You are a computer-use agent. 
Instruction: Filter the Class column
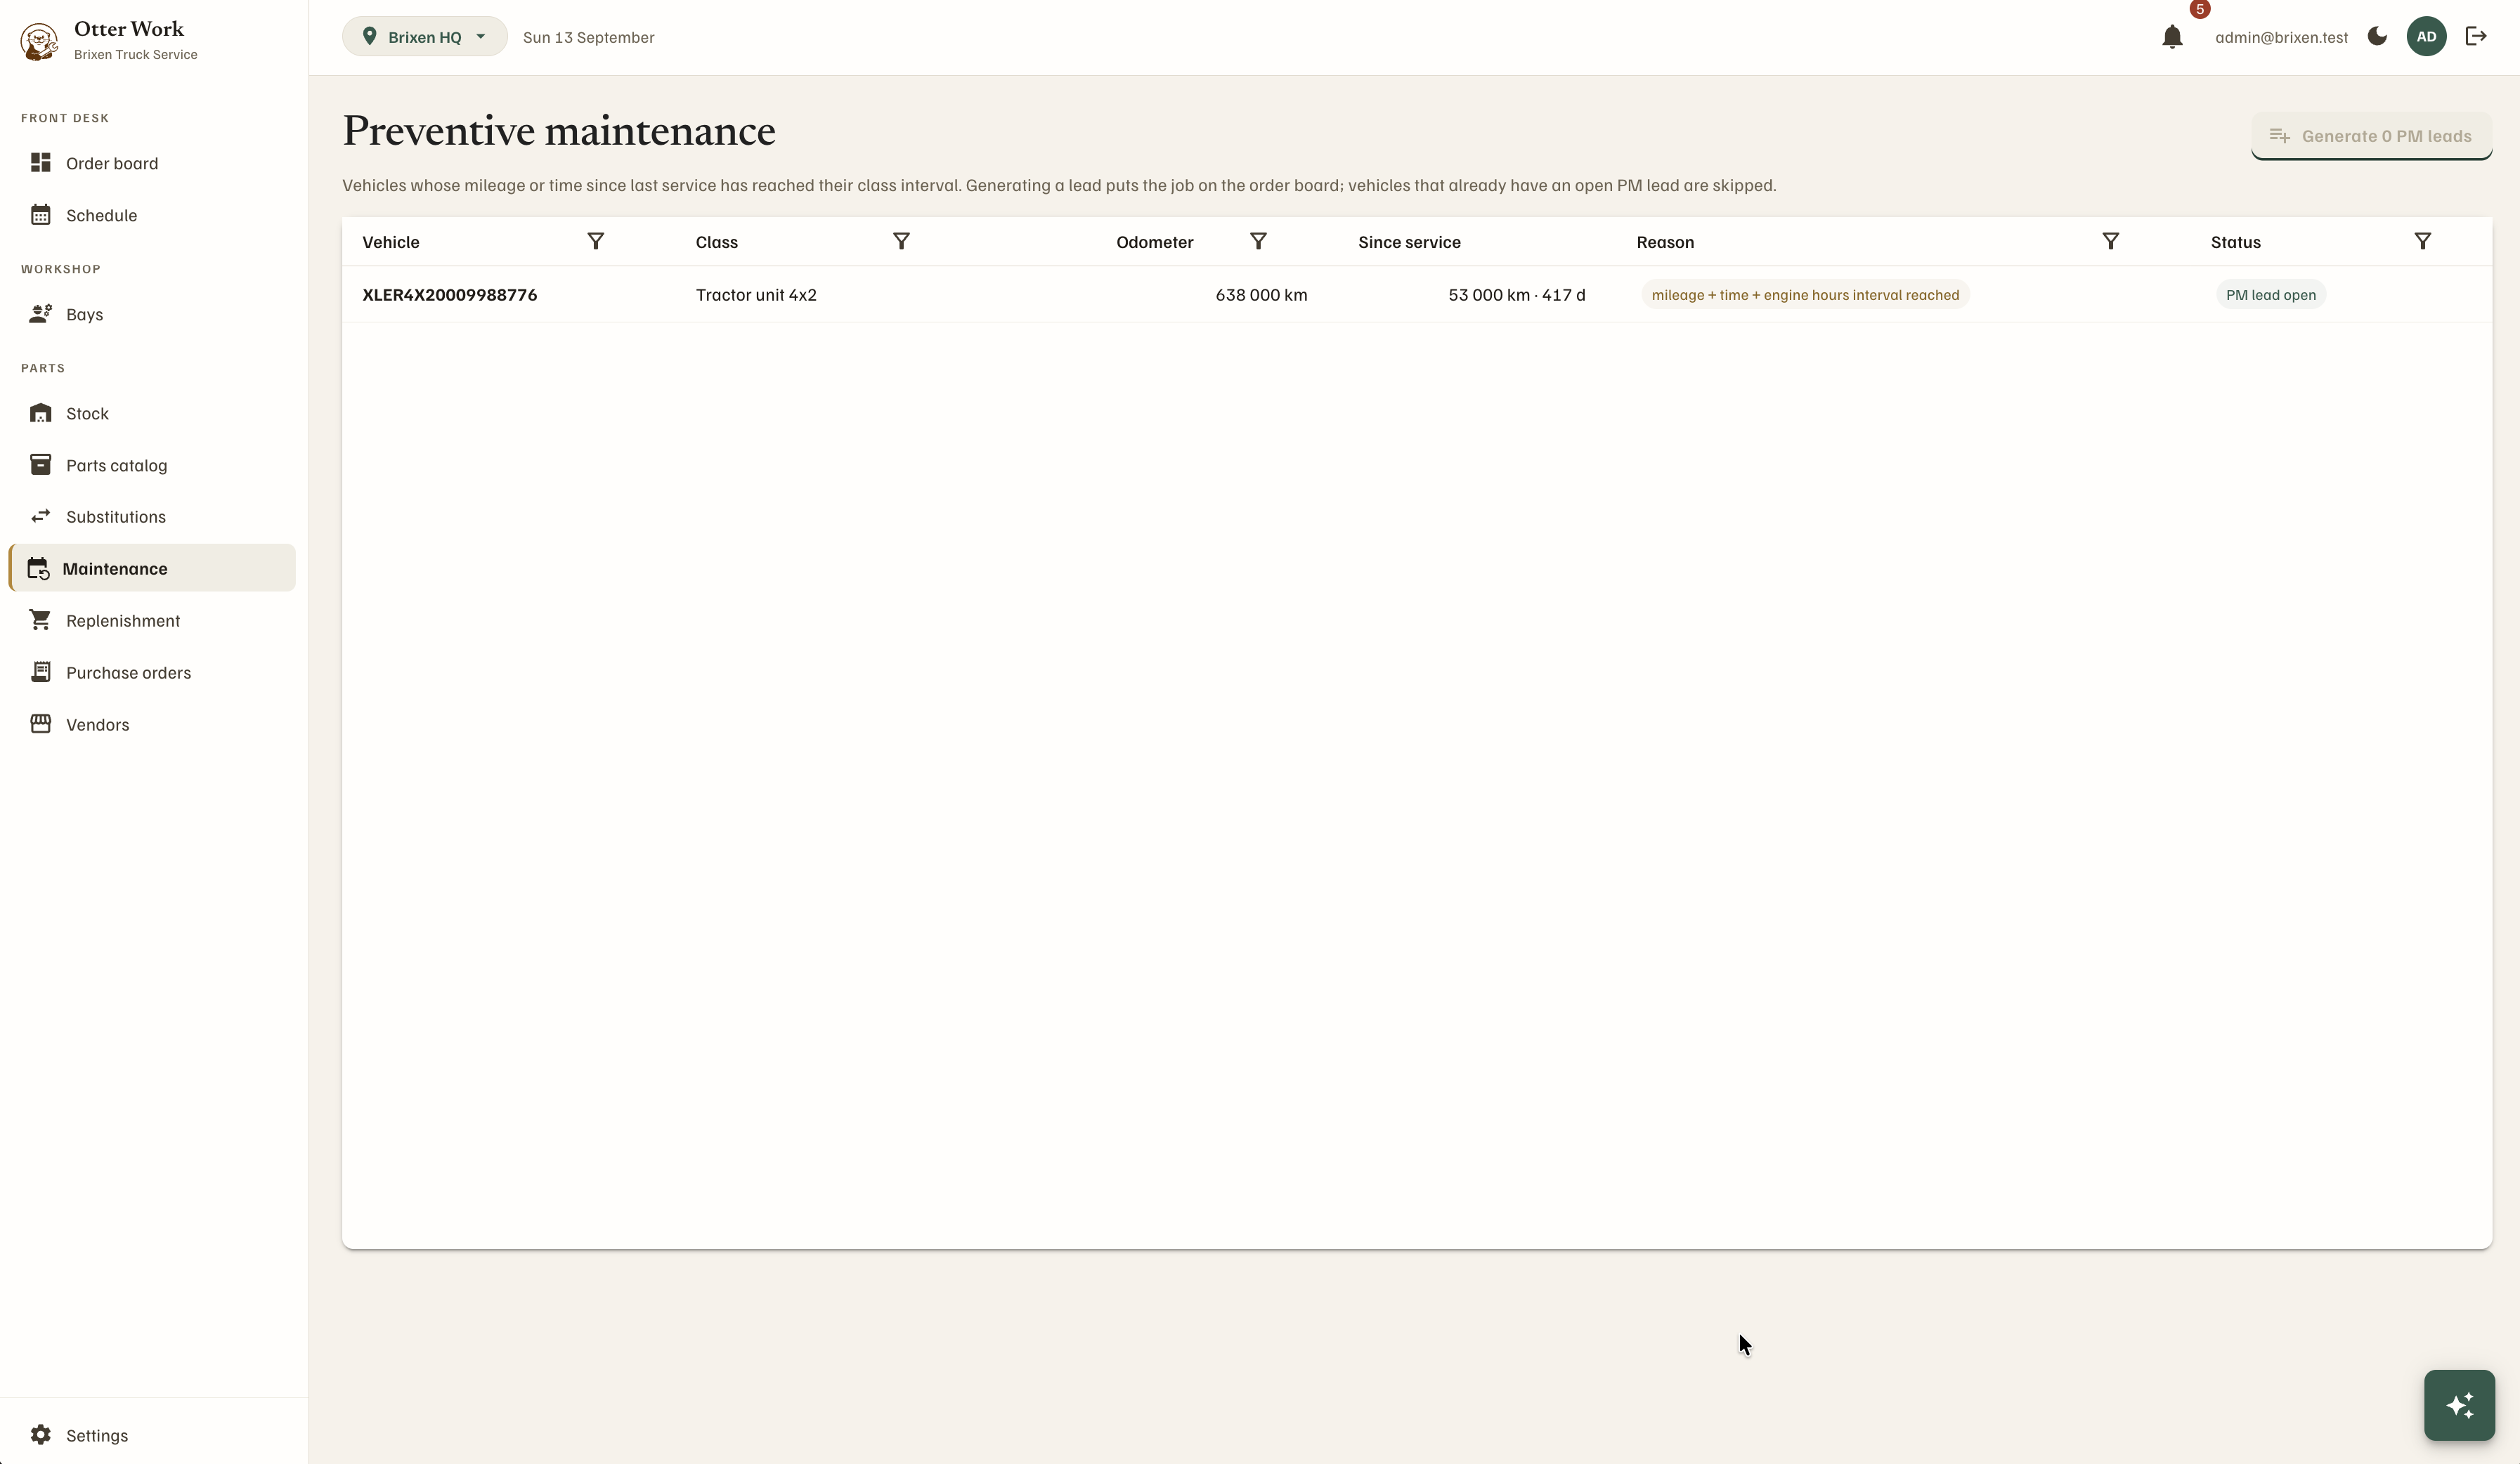point(901,241)
